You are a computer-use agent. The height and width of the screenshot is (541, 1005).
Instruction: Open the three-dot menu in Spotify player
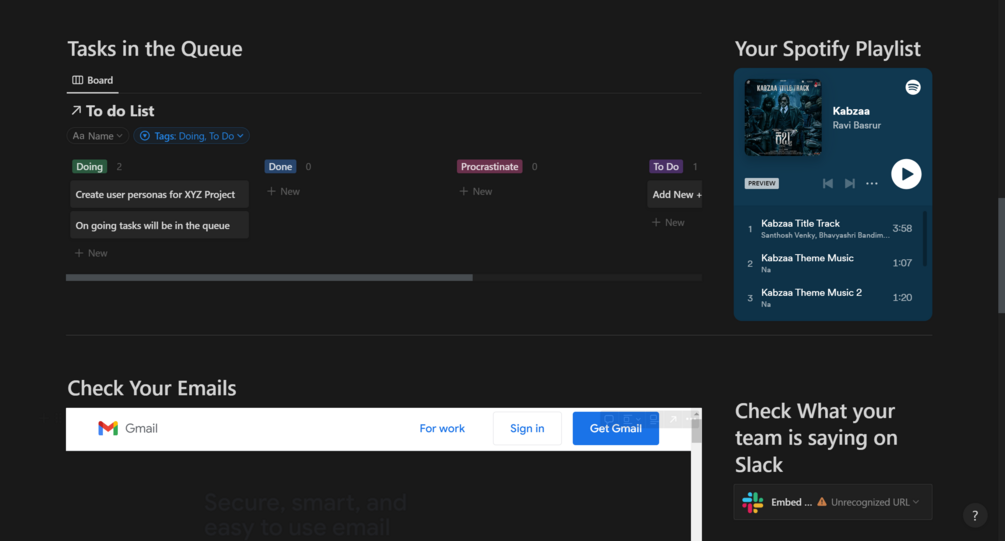point(872,183)
